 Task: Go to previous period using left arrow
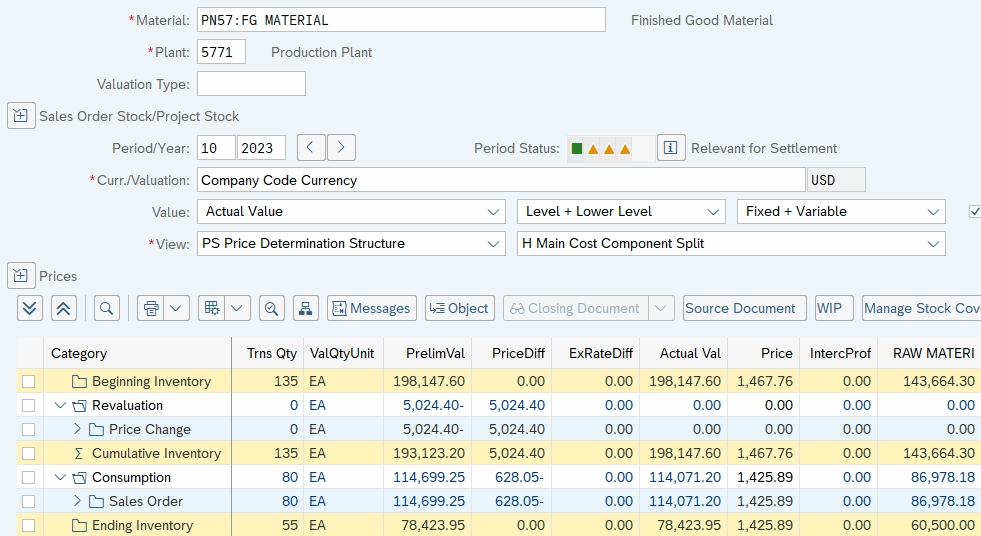pos(311,148)
